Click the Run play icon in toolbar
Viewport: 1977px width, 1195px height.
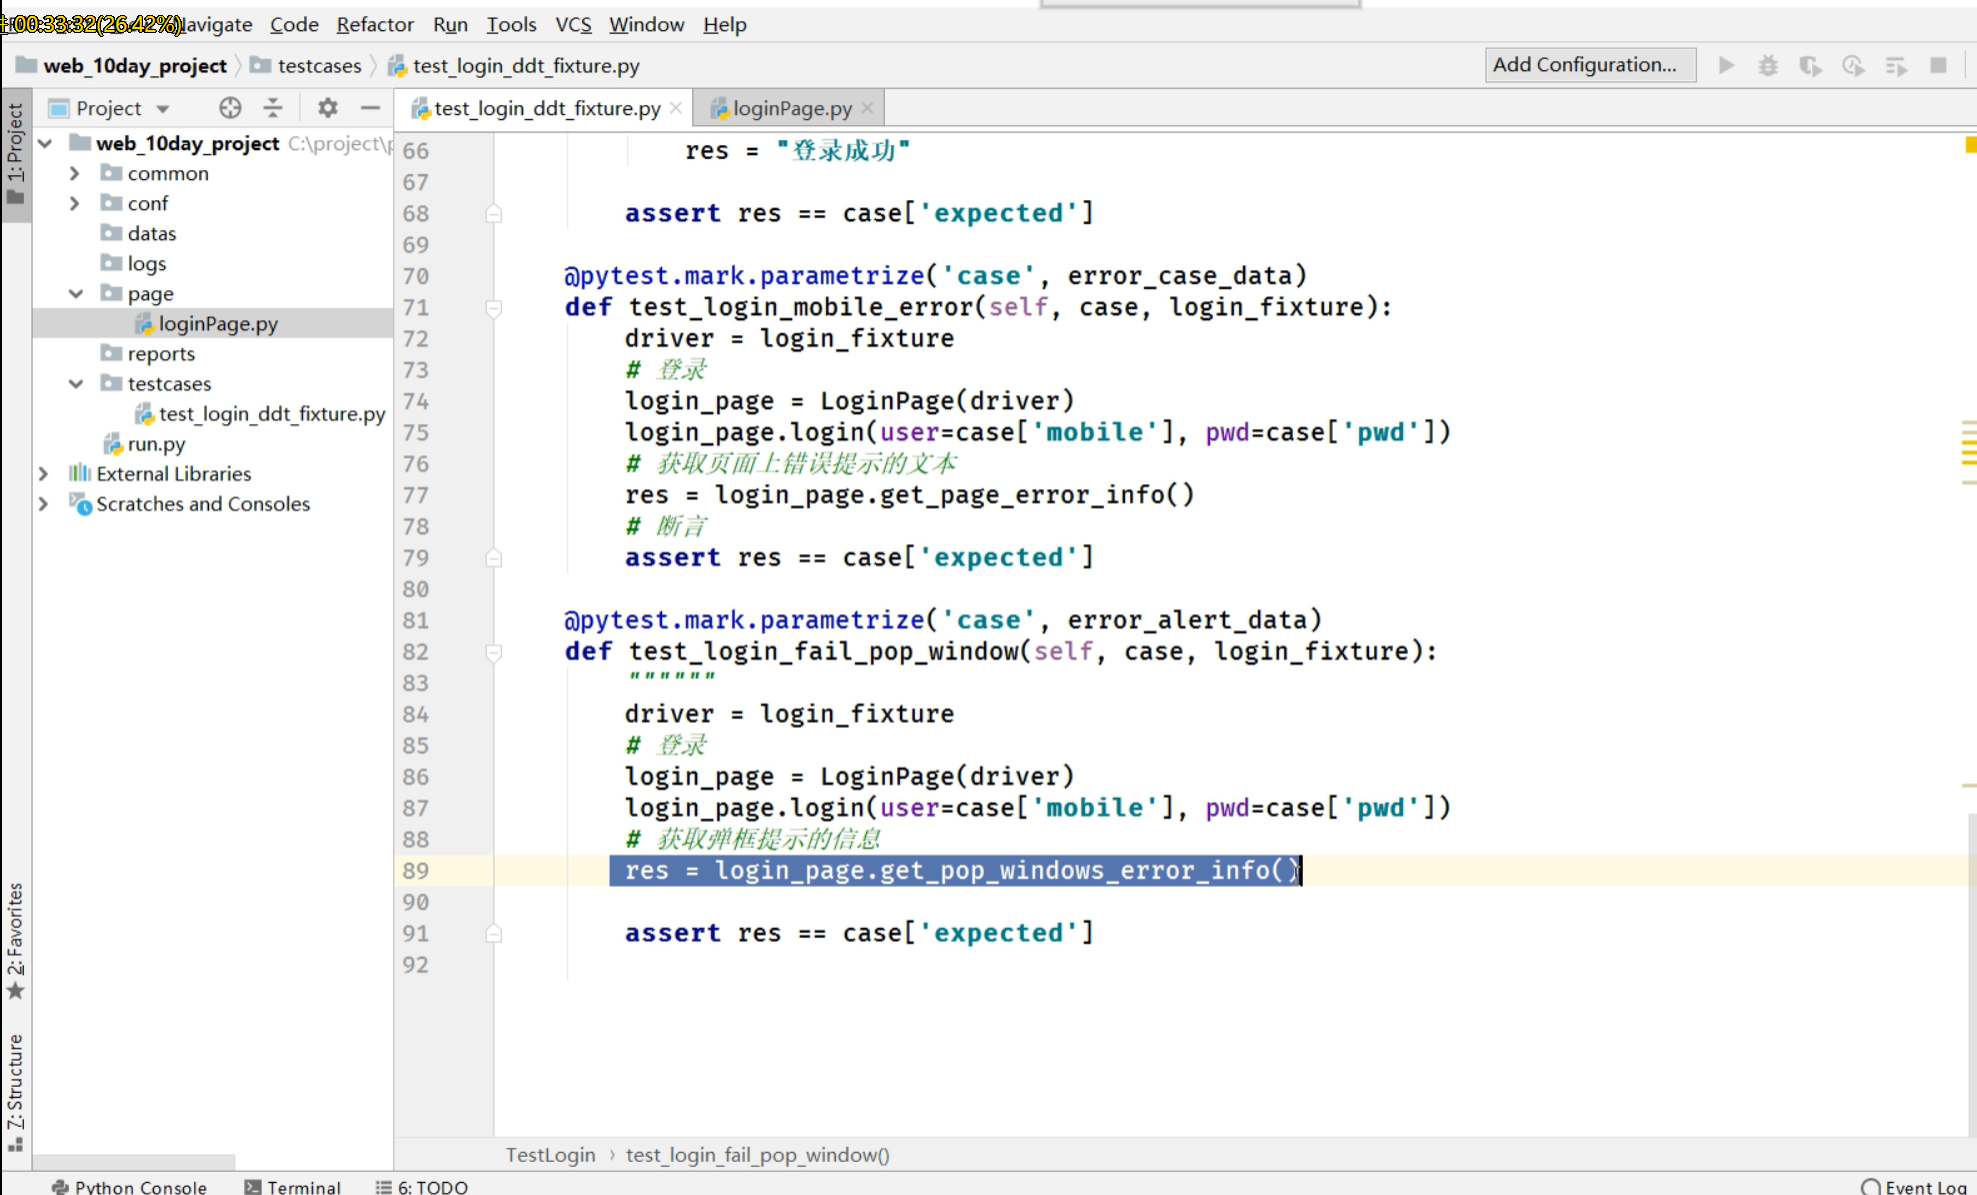(x=1726, y=66)
